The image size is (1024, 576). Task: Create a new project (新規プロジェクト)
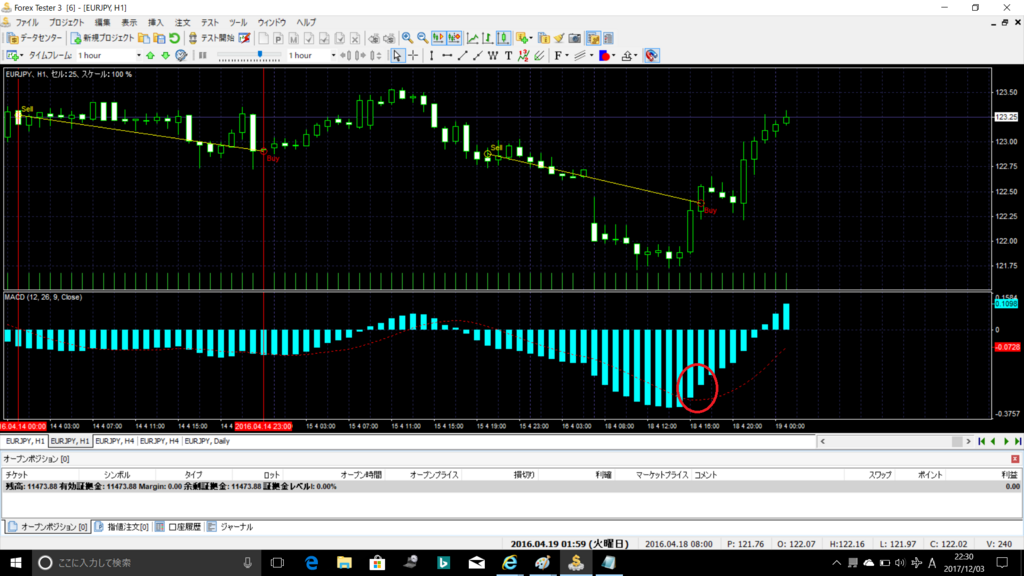tap(102, 39)
